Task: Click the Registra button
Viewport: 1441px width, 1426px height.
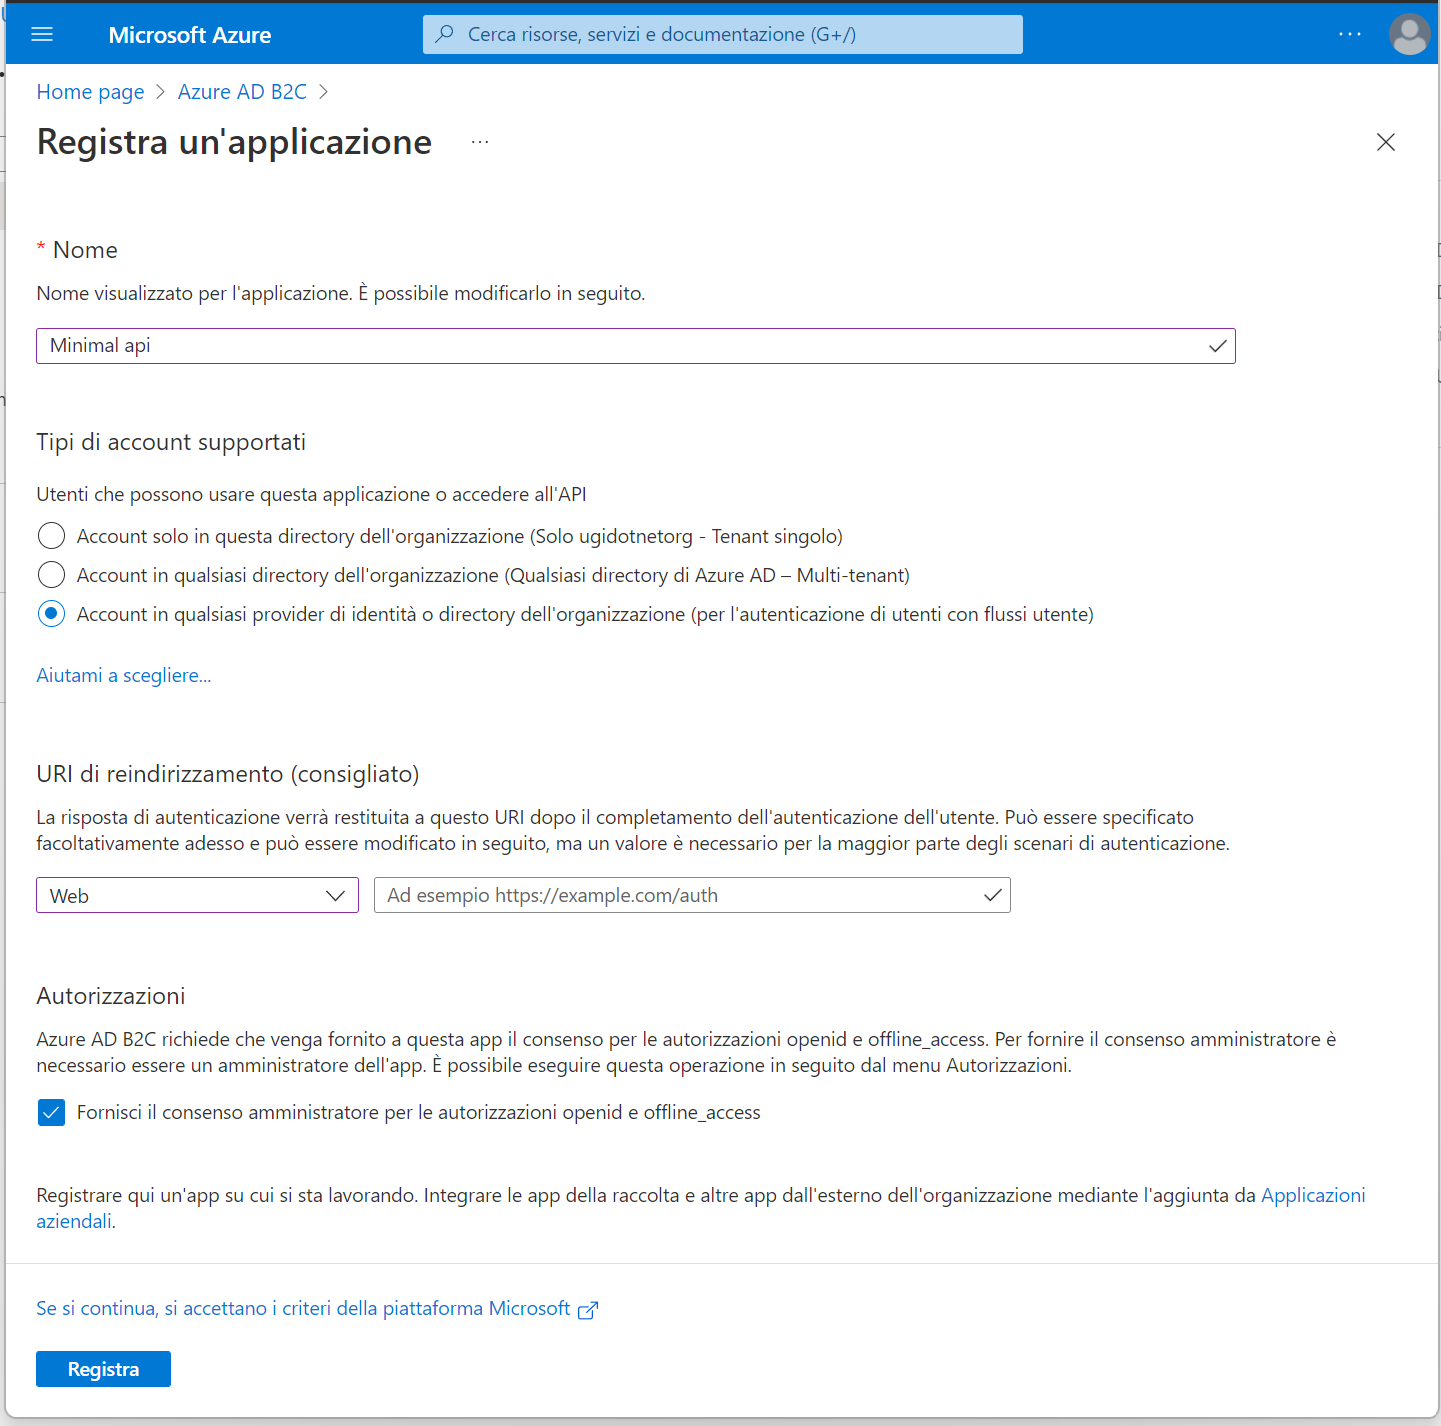Action: click(x=103, y=1368)
